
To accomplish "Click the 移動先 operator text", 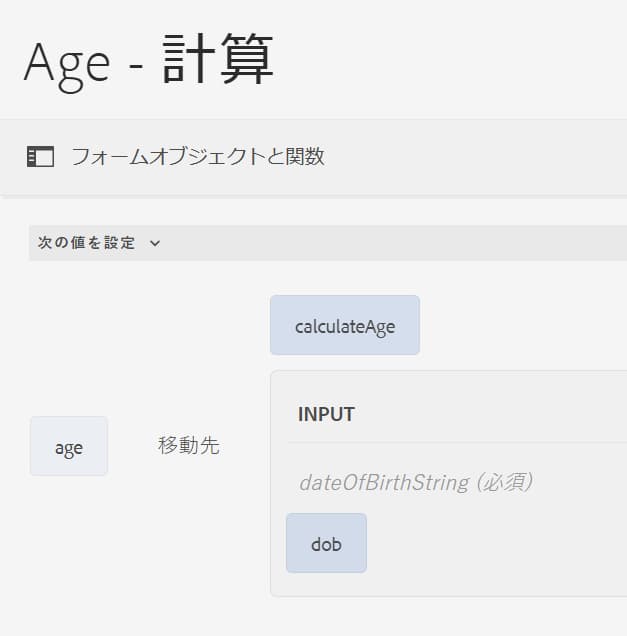I will click(x=188, y=446).
